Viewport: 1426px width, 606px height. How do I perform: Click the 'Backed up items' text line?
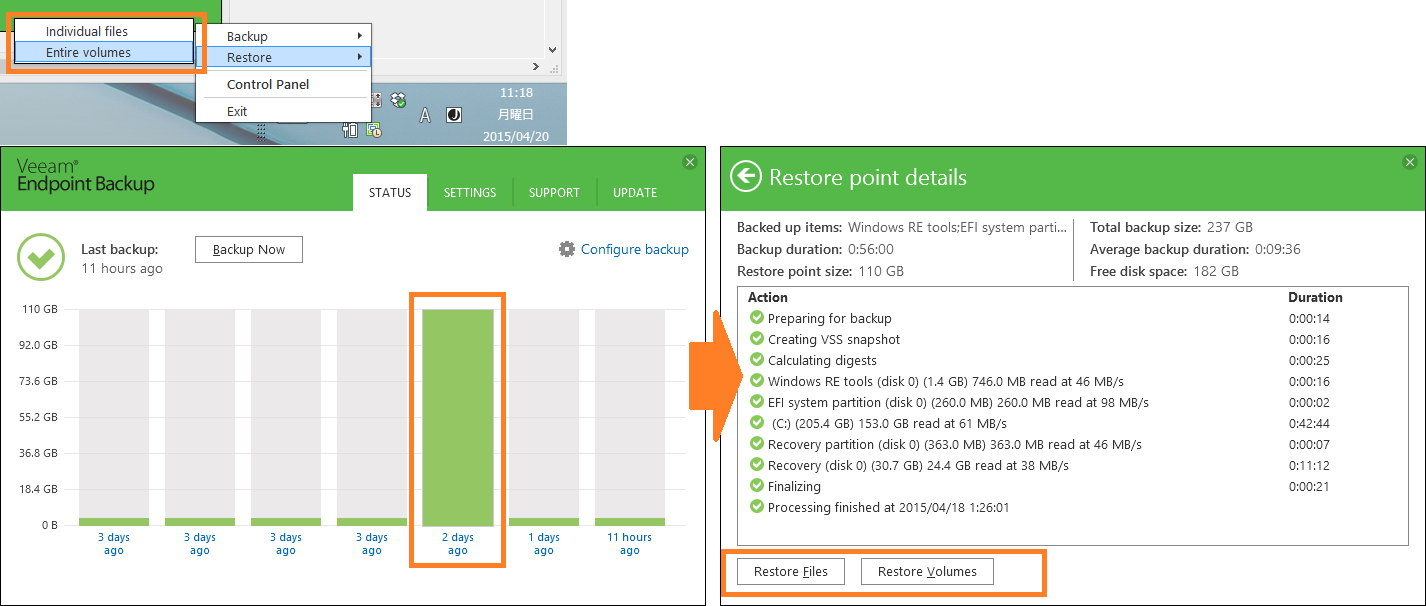tap(902, 227)
